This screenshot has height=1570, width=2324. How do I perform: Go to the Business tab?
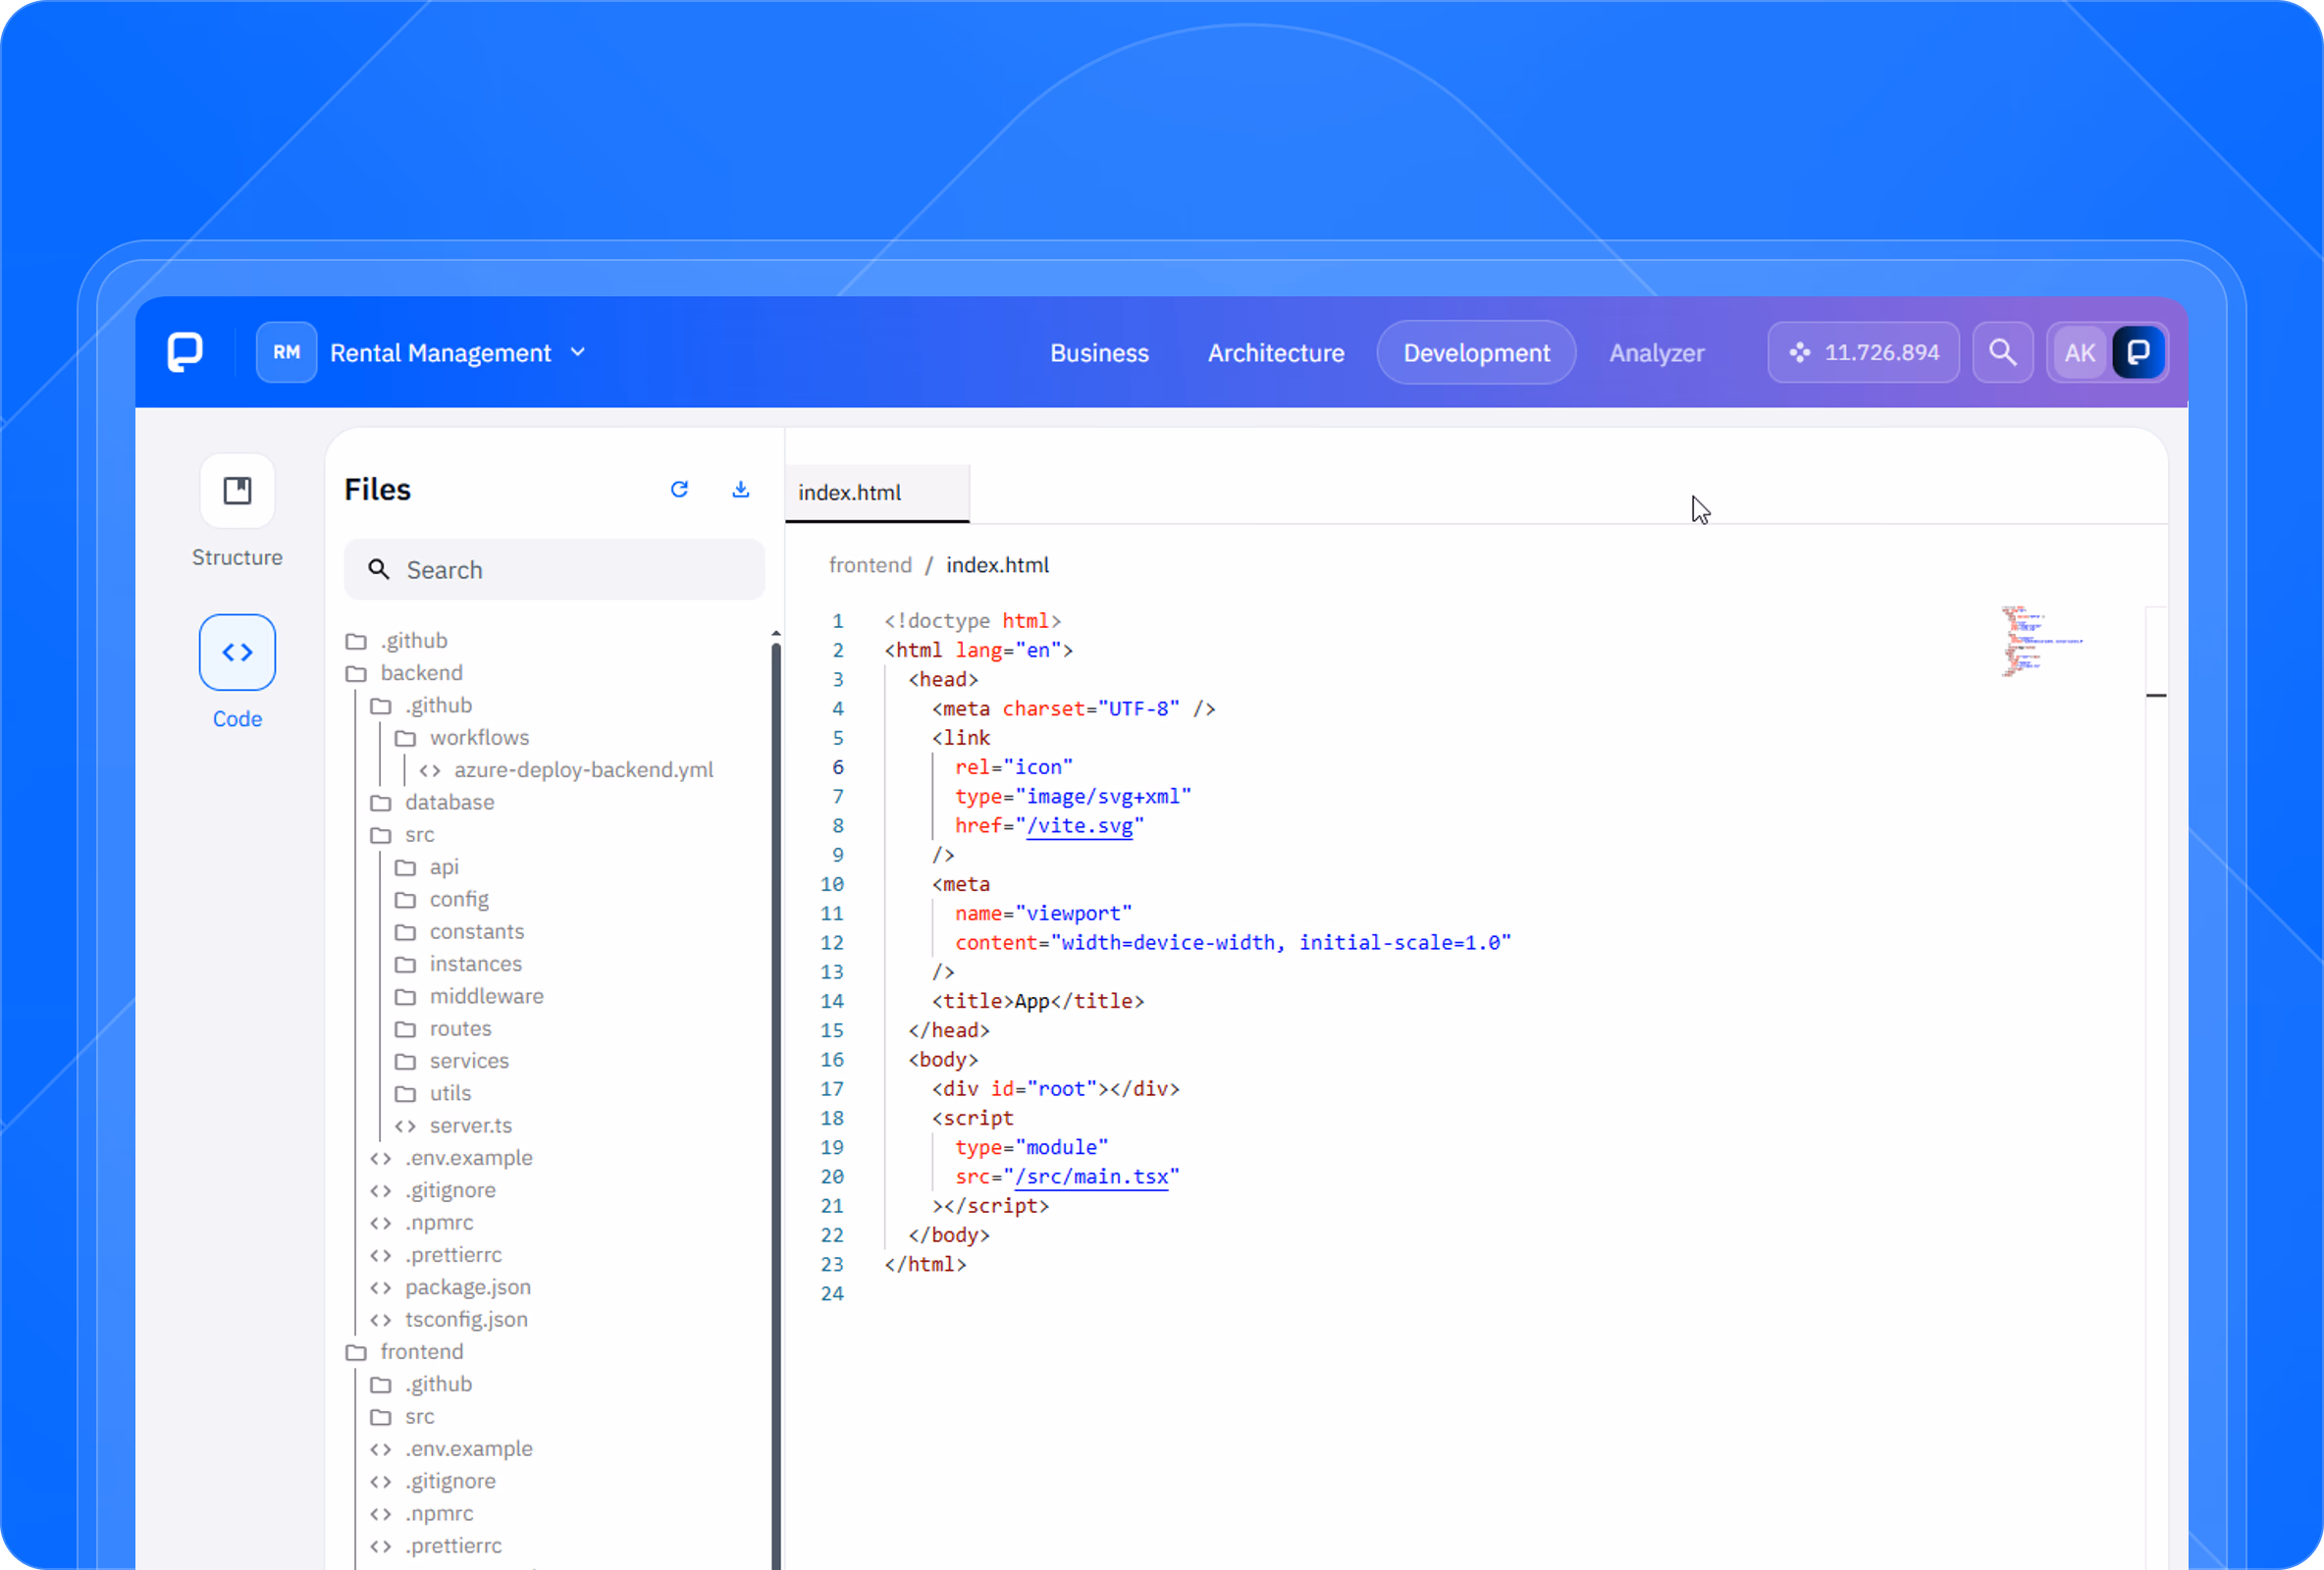point(1099,353)
